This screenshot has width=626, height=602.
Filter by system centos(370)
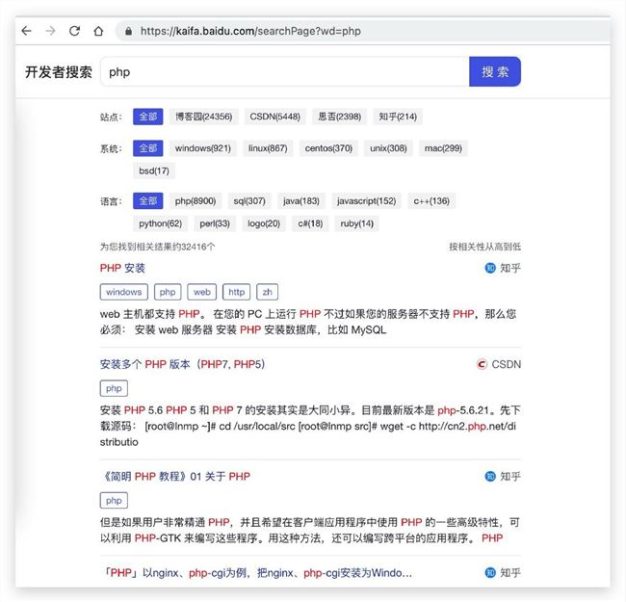(329, 149)
